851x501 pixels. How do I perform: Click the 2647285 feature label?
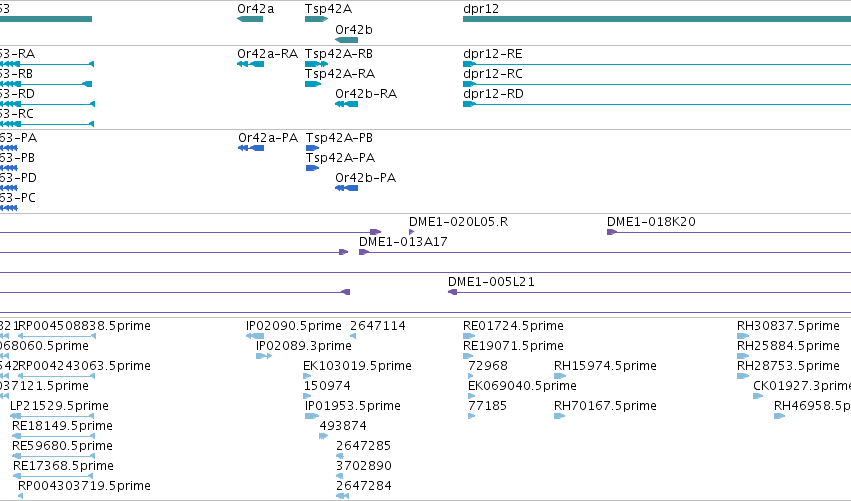coord(364,446)
